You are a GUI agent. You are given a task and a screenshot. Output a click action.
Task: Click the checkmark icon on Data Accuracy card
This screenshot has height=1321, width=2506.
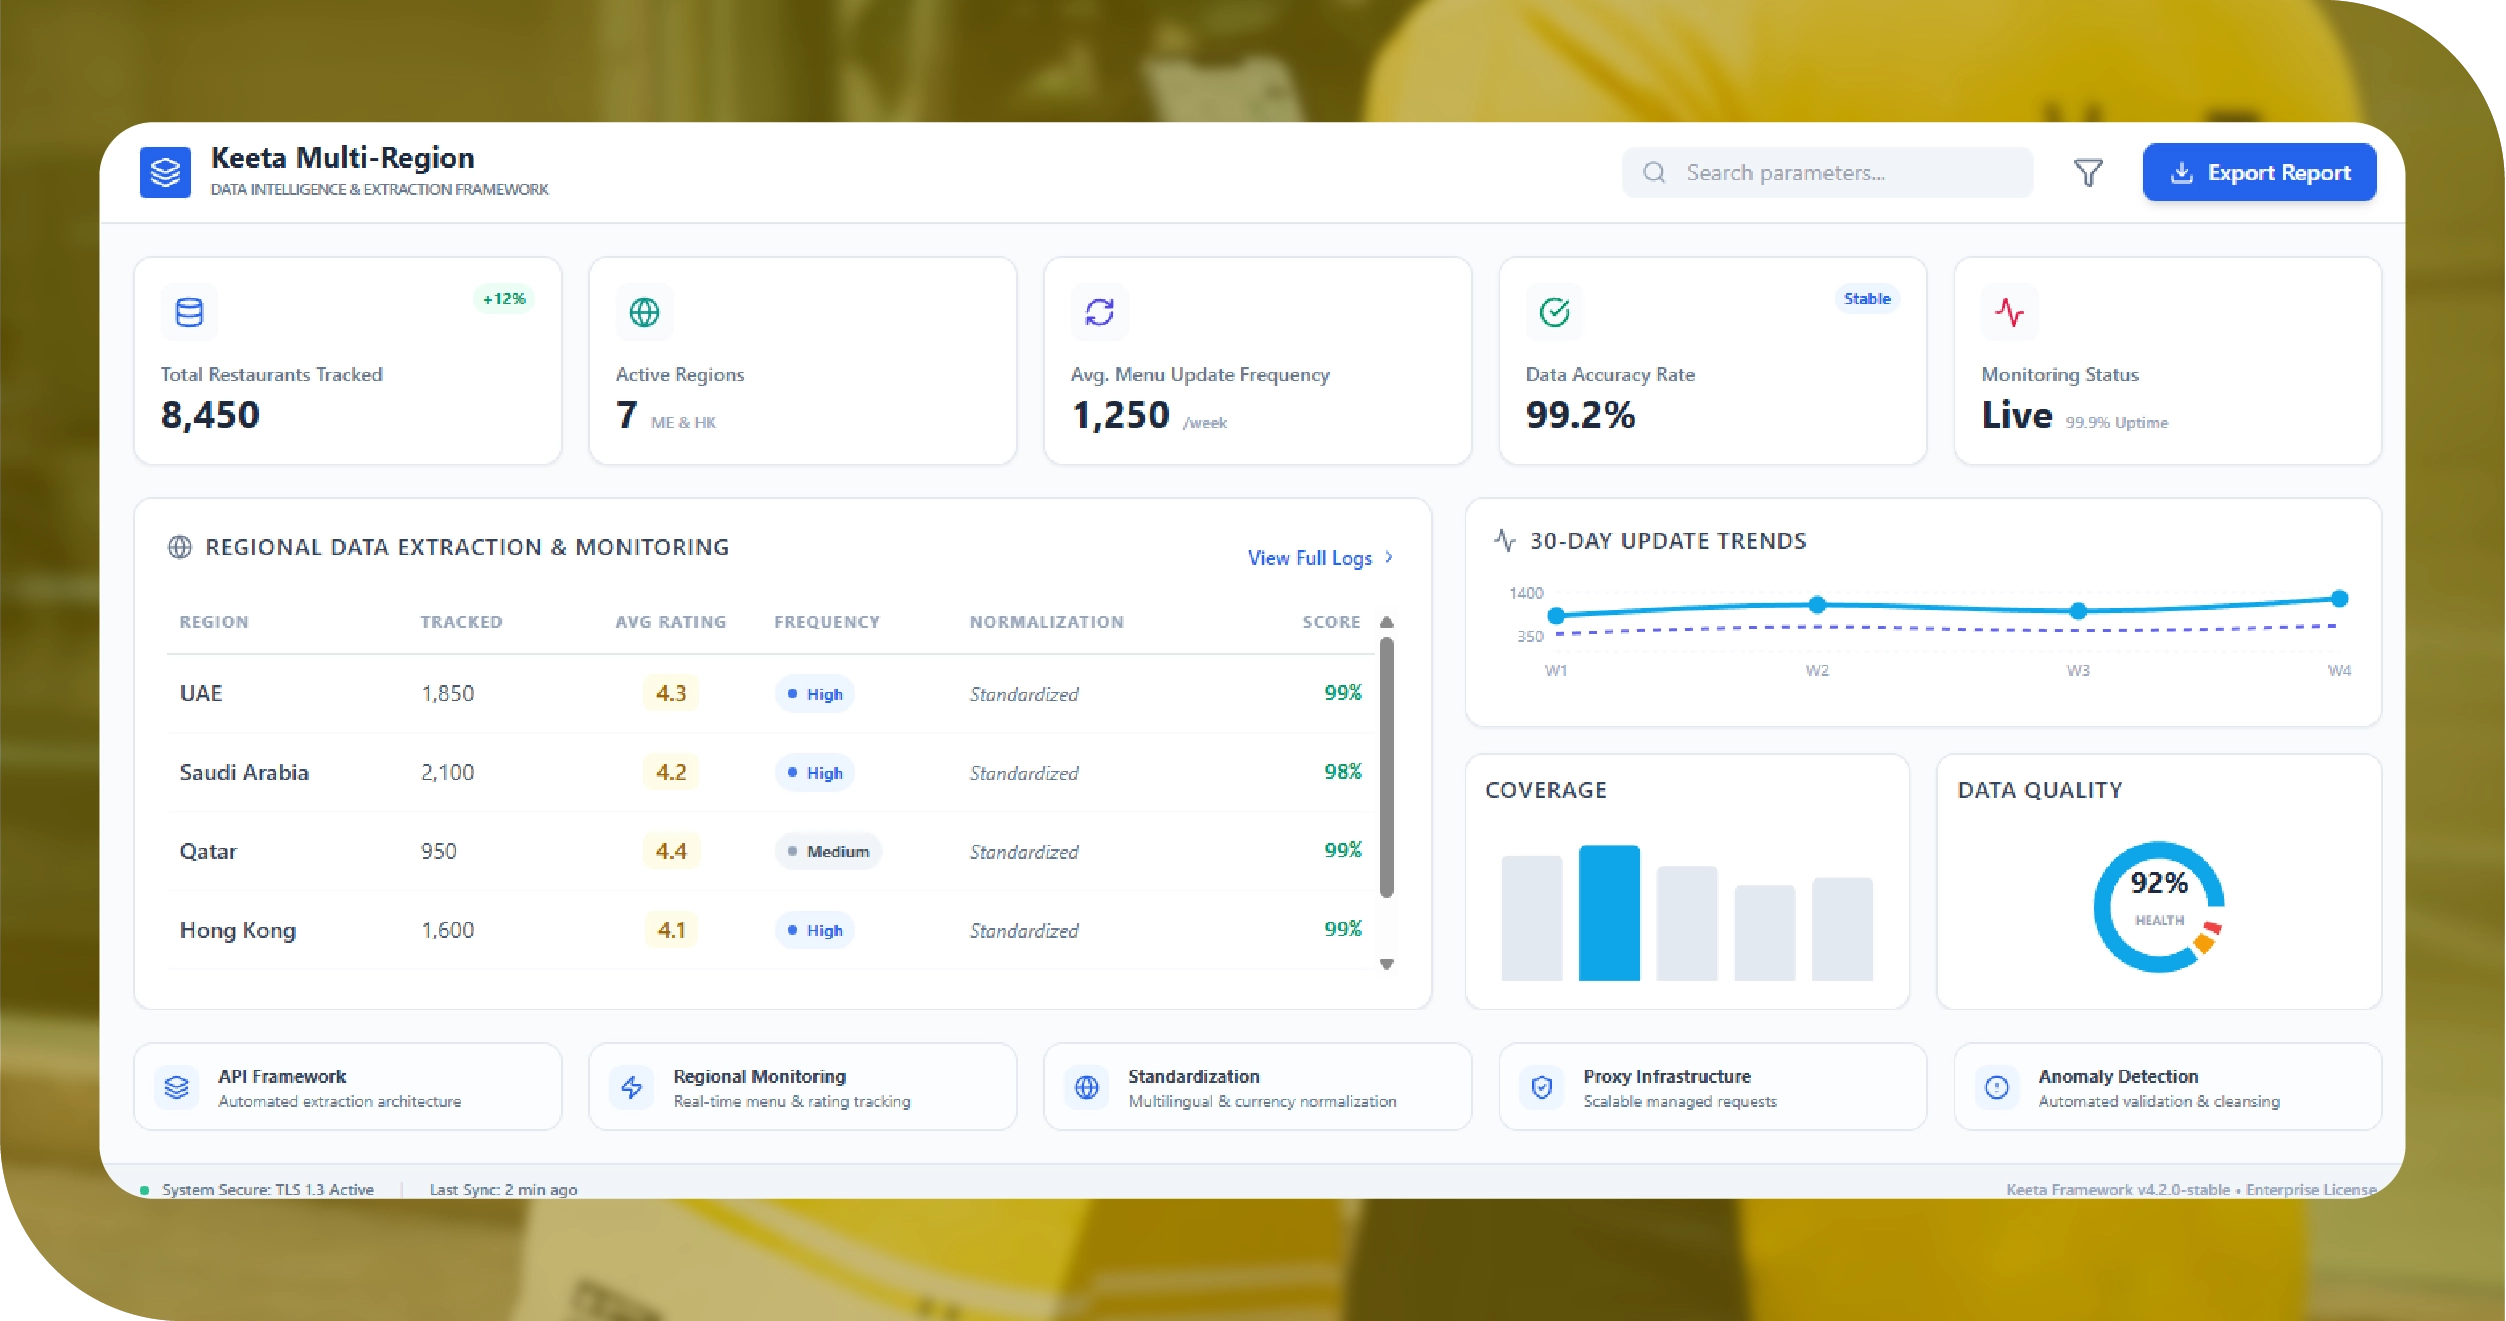[x=1554, y=313]
